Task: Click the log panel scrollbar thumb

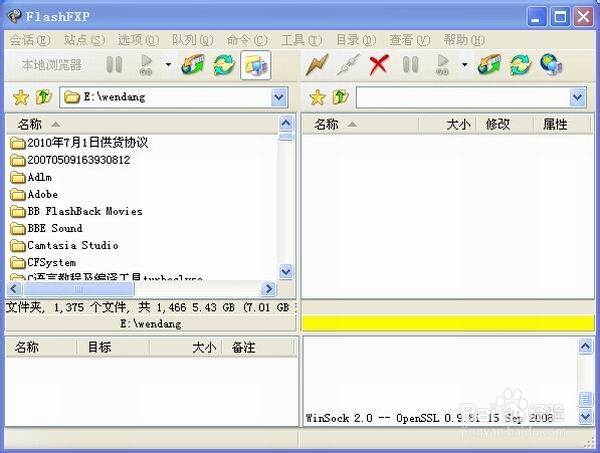Action: pos(585,399)
